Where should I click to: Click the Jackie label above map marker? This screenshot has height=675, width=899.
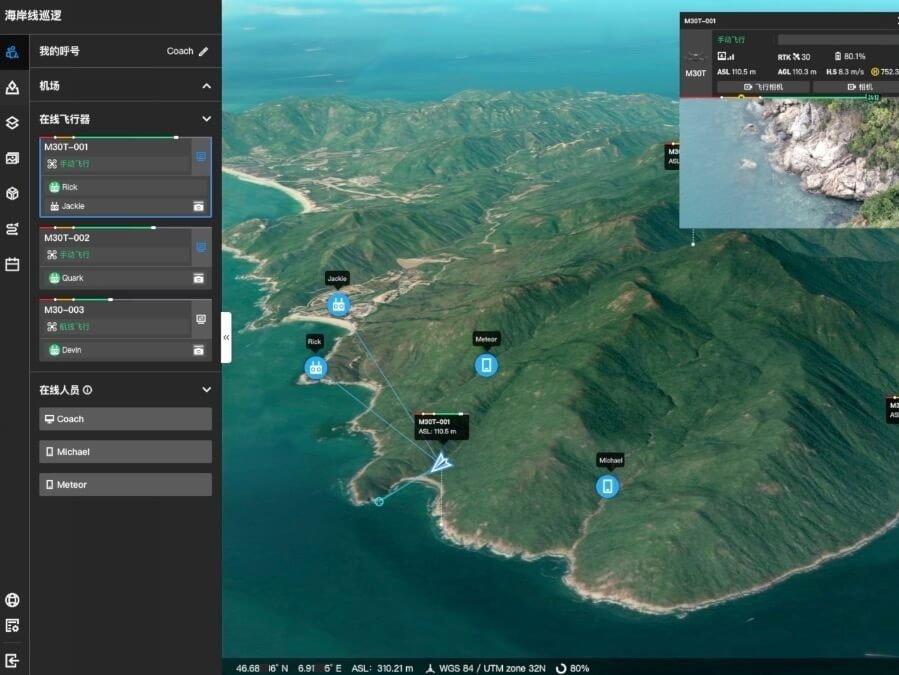(x=337, y=278)
